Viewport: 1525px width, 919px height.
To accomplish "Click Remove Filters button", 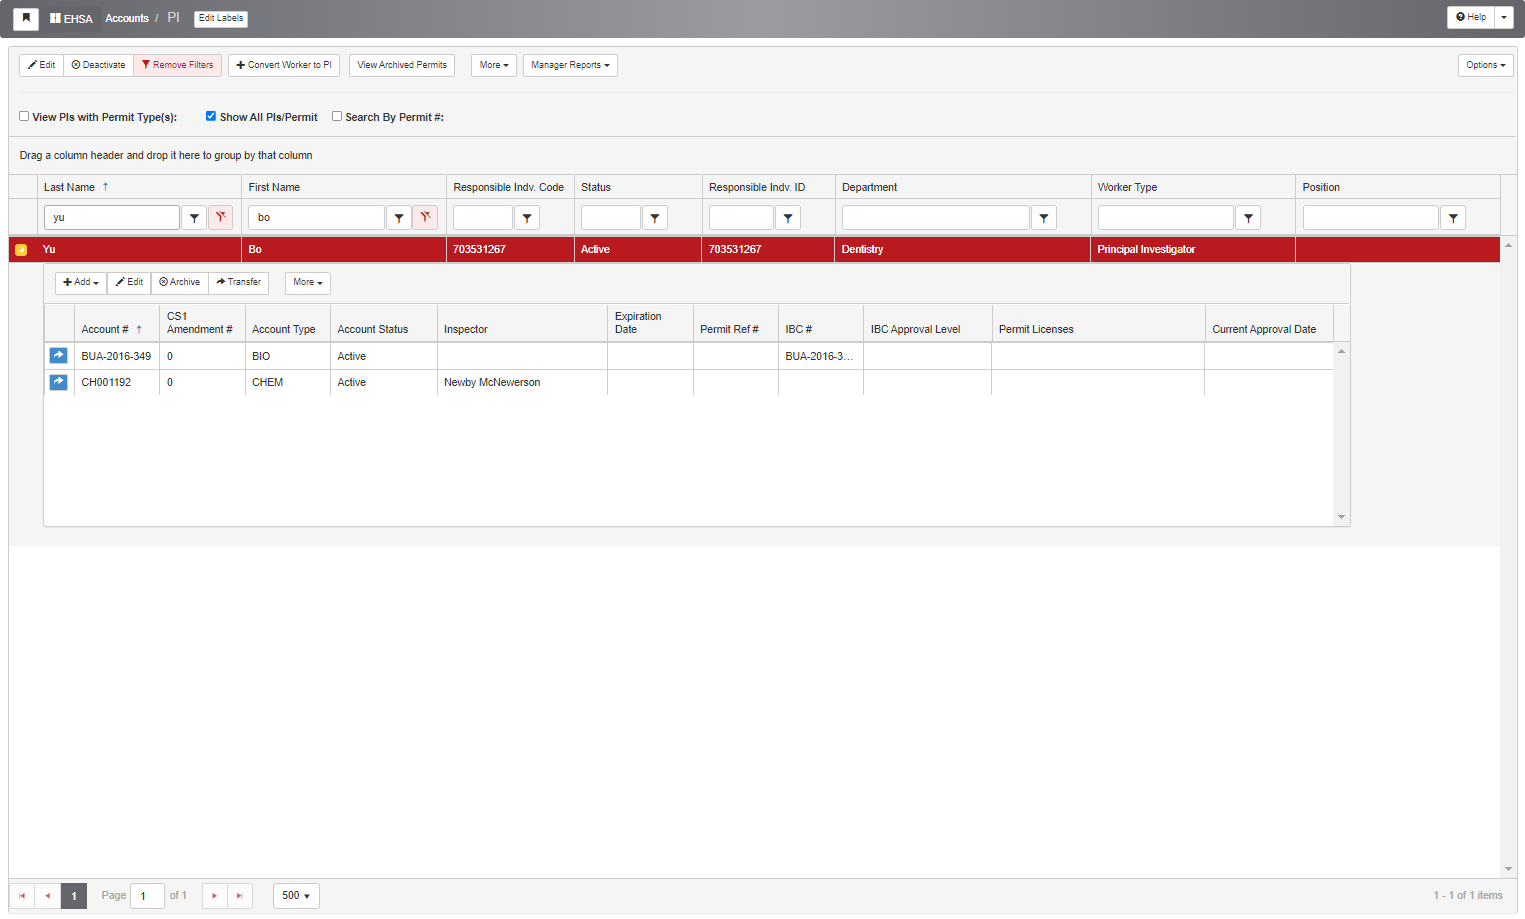I will [x=177, y=65].
